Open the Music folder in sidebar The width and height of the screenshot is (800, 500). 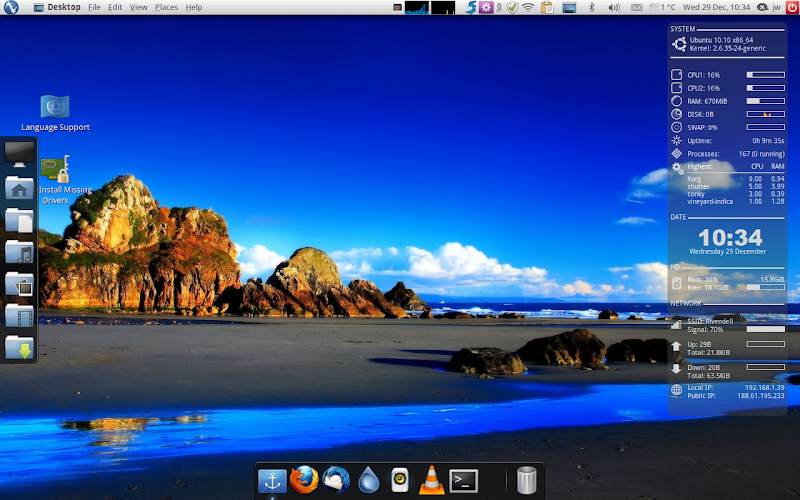[x=19, y=251]
